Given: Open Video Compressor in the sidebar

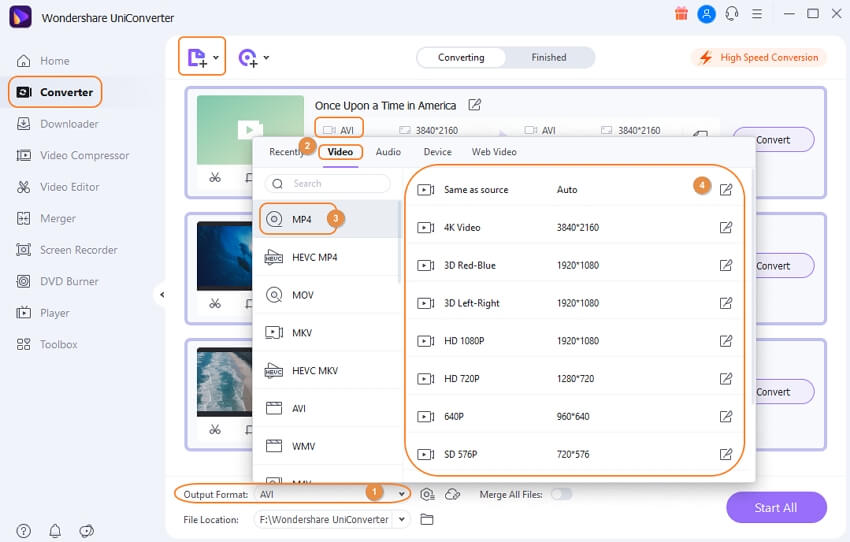Looking at the screenshot, I should 84,155.
